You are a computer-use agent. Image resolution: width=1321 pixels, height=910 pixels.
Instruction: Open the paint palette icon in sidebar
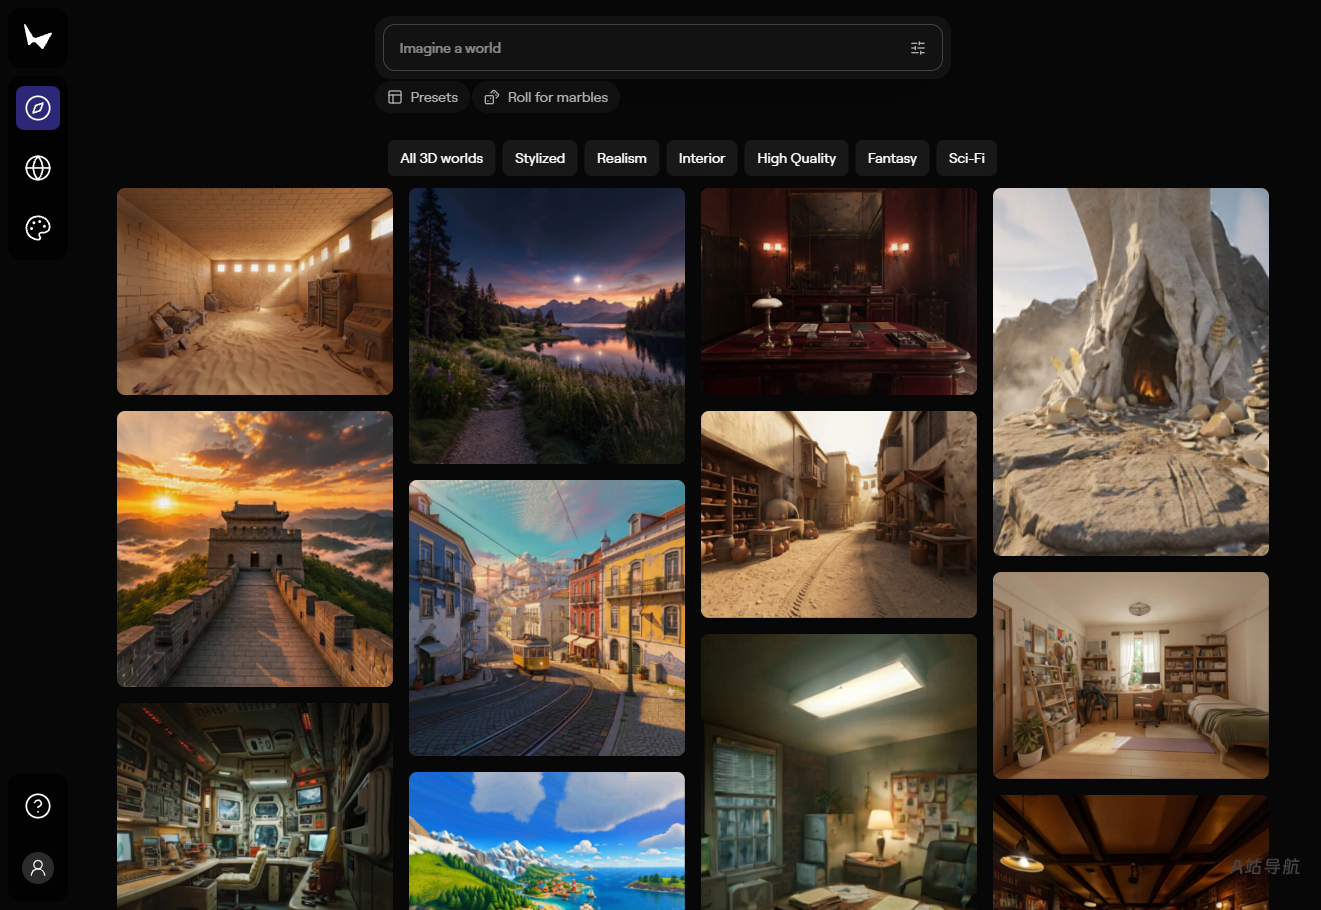tap(38, 228)
